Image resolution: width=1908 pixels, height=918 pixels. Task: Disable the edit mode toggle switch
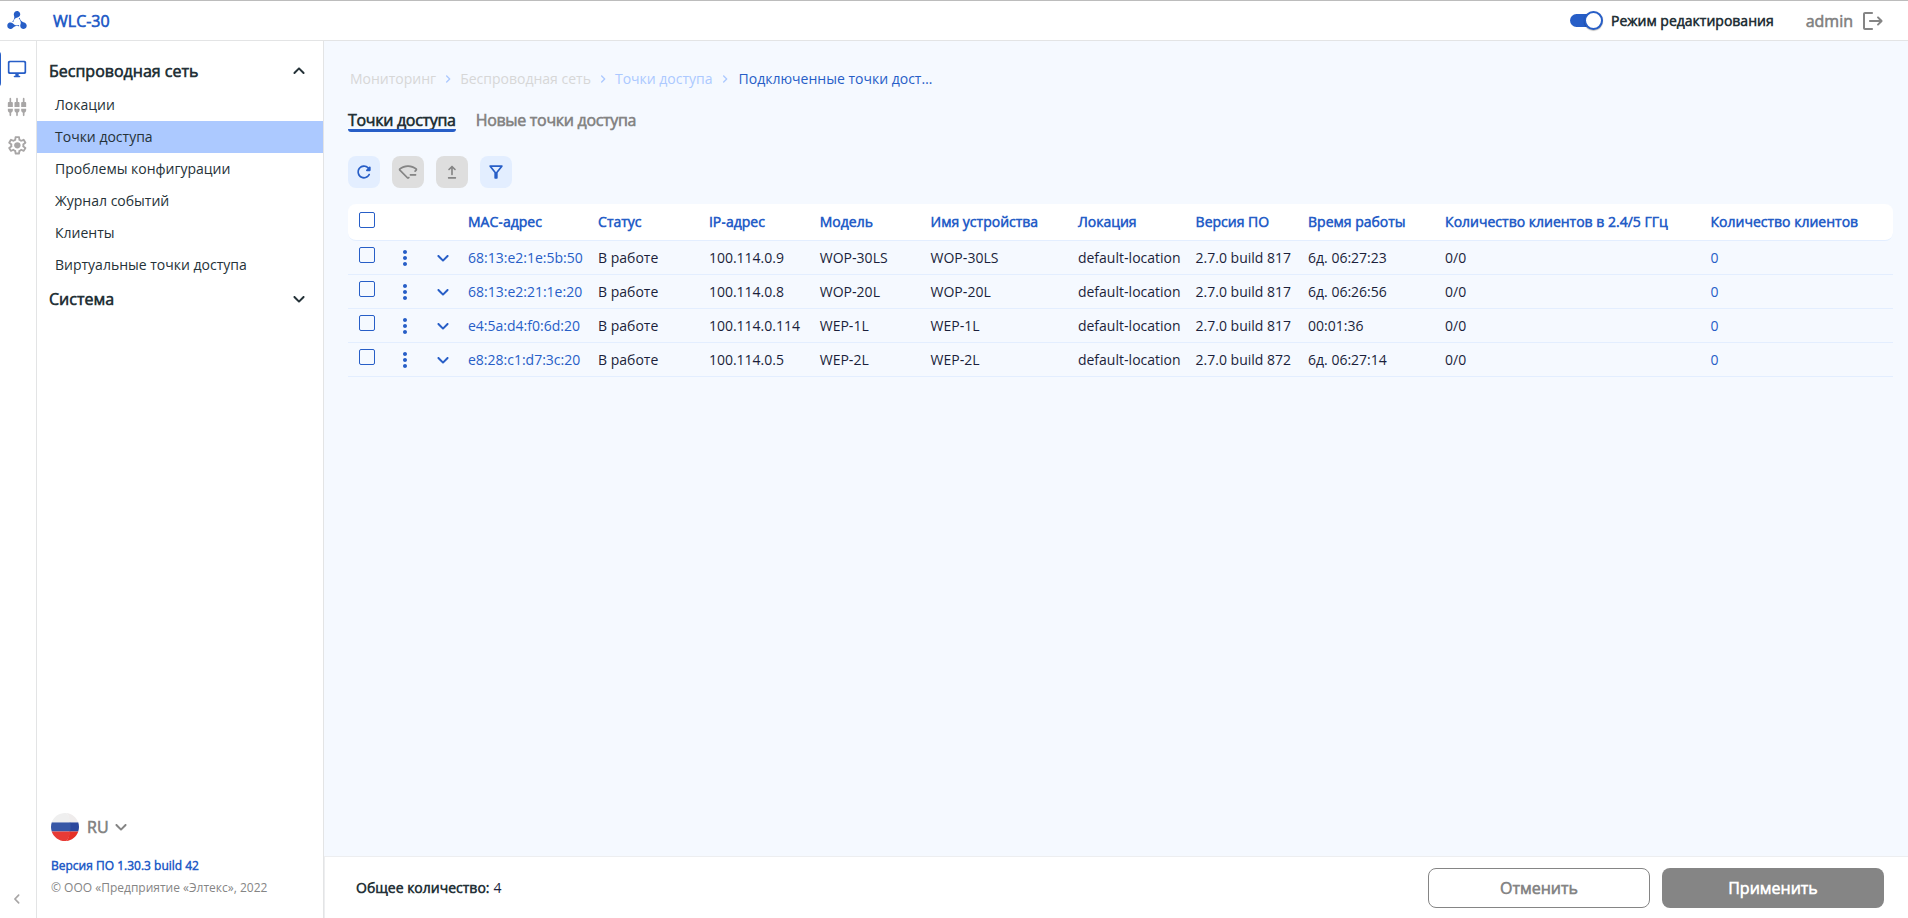tap(1585, 21)
